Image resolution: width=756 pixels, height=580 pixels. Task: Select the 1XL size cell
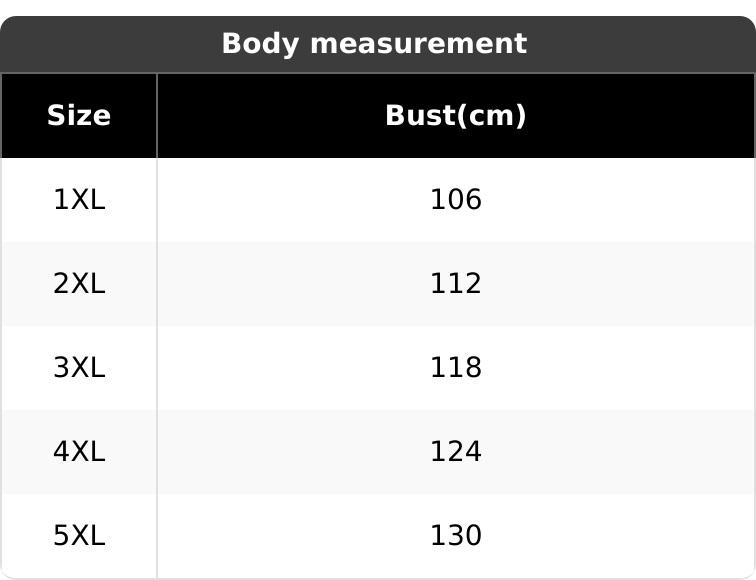coord(79,200)
